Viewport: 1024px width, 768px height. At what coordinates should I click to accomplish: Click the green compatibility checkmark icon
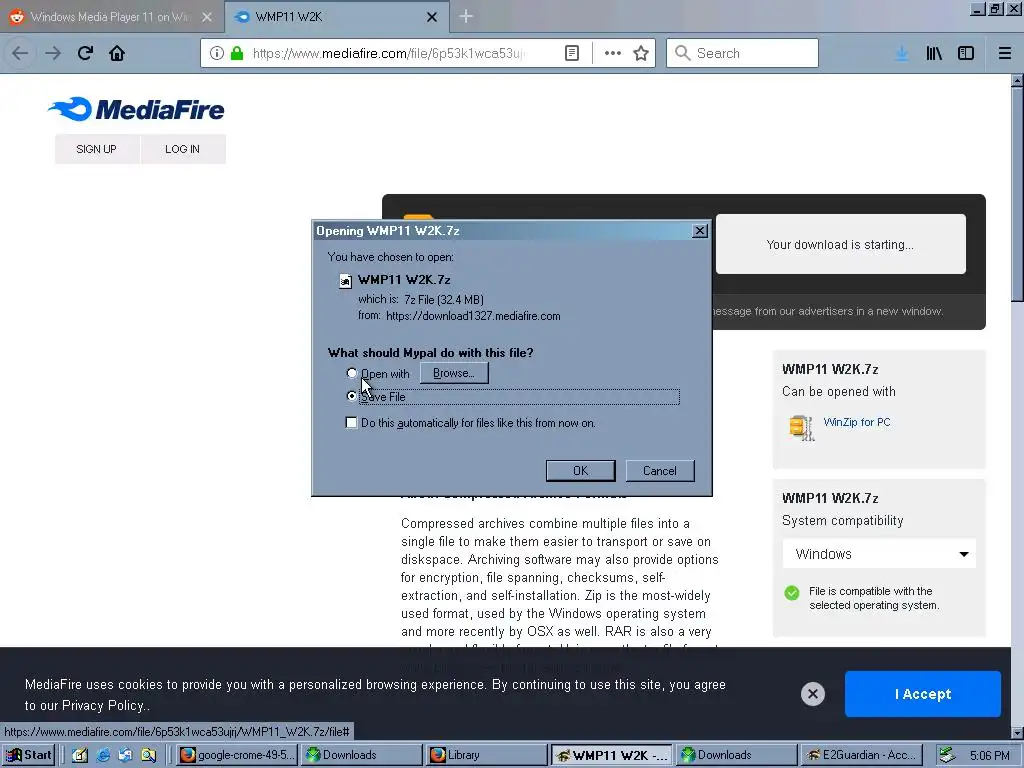click(x=792, y=593)
